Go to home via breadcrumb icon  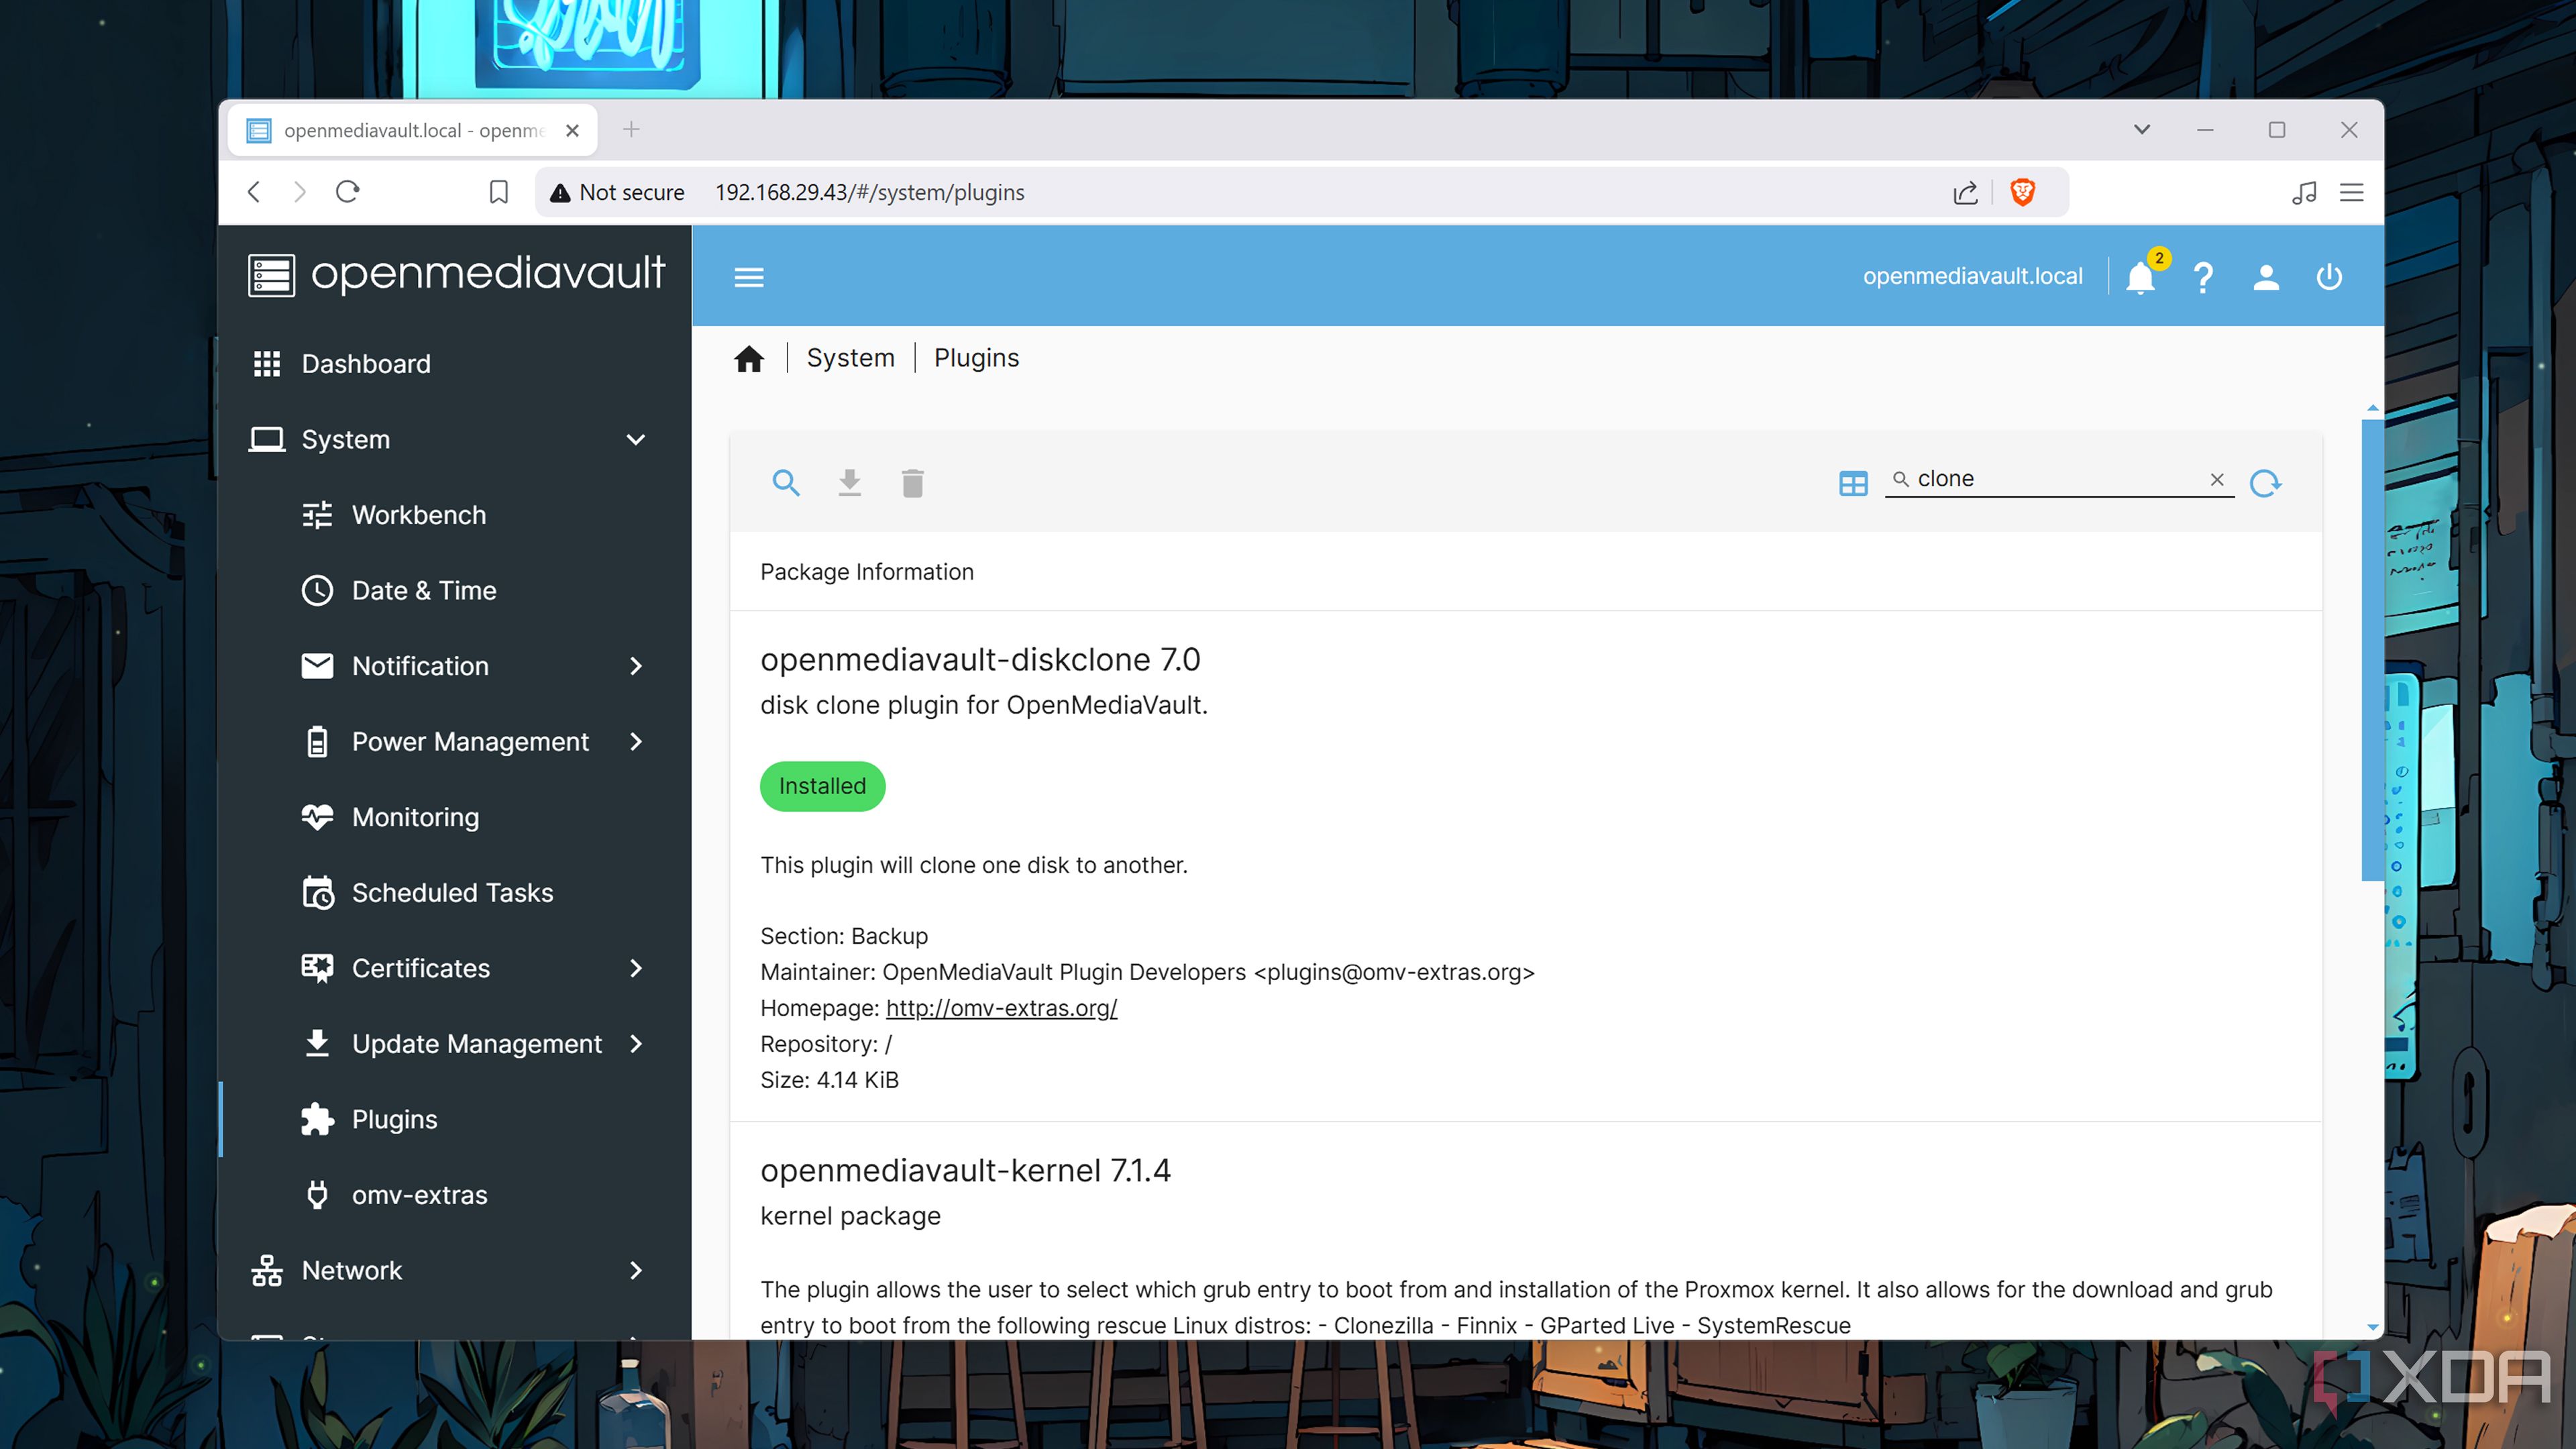[x=749, y=358]
